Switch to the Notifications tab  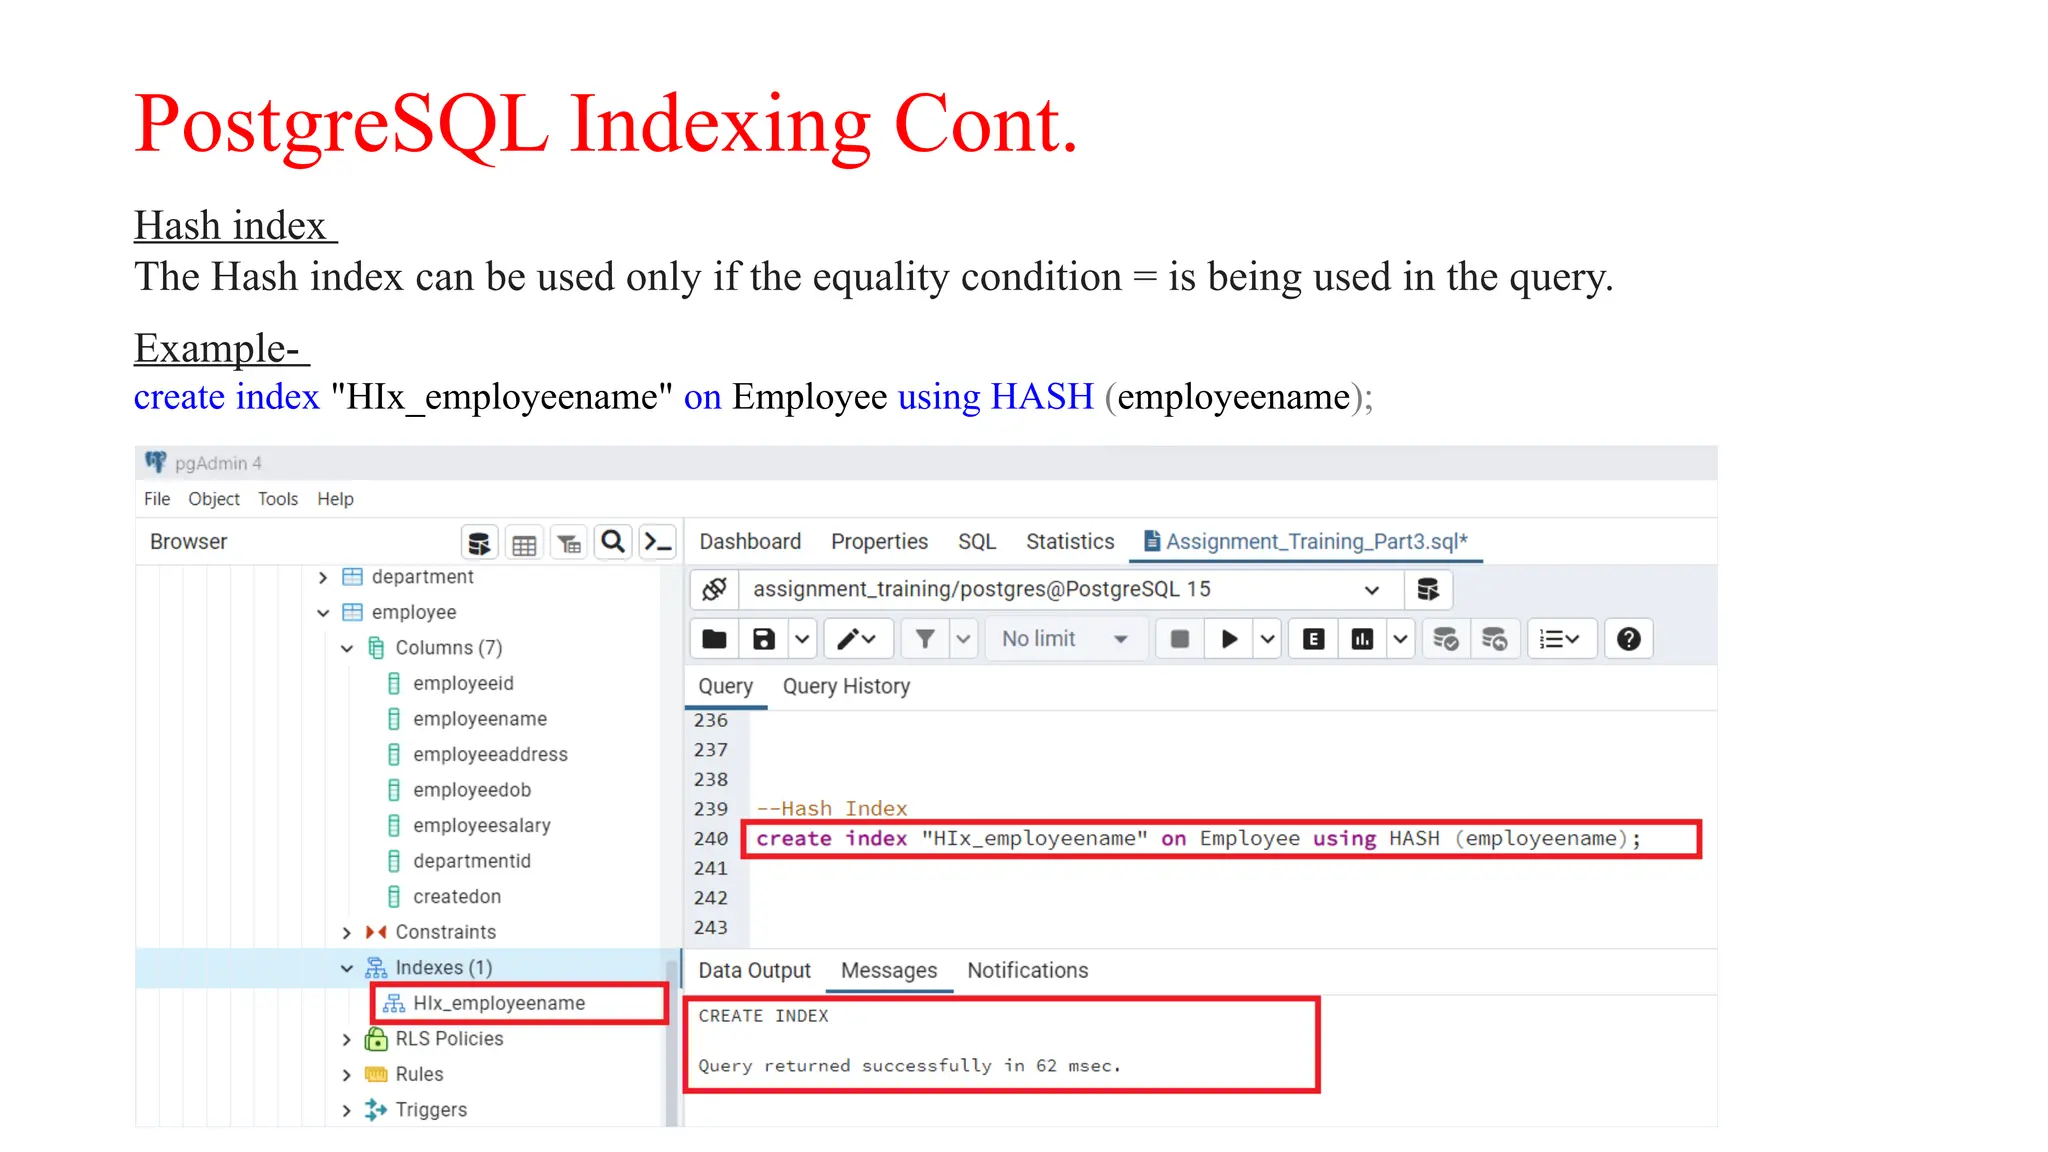tap(1027, 971)
